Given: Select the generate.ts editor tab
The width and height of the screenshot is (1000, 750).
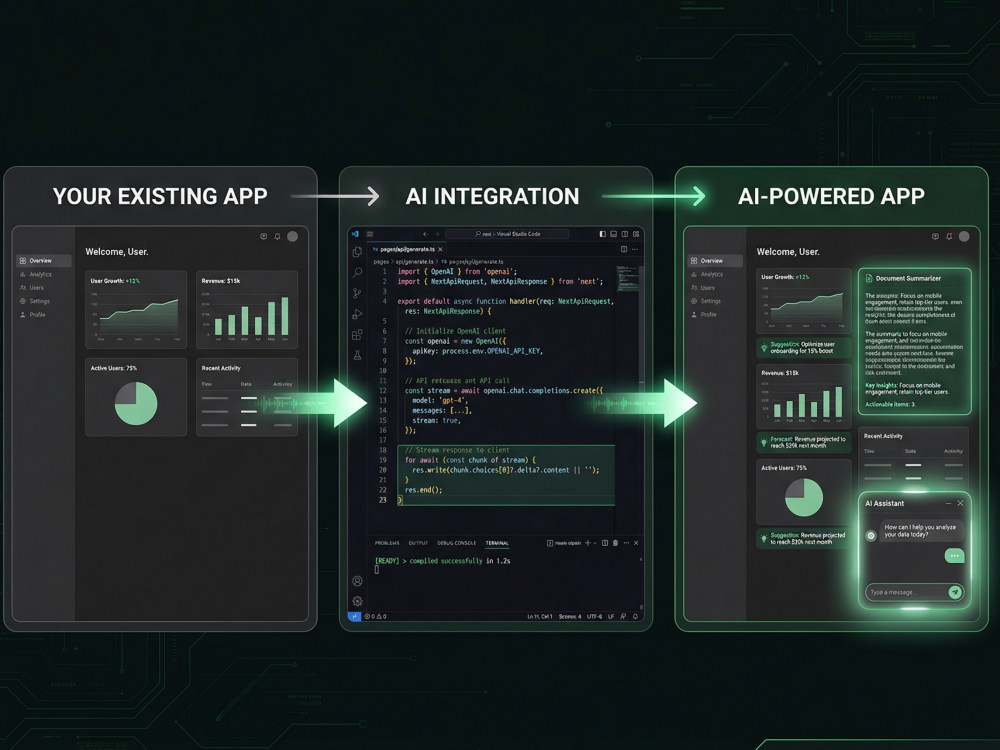Looking at the screenshot, I should pyautogui.click(x=407, y=249).
